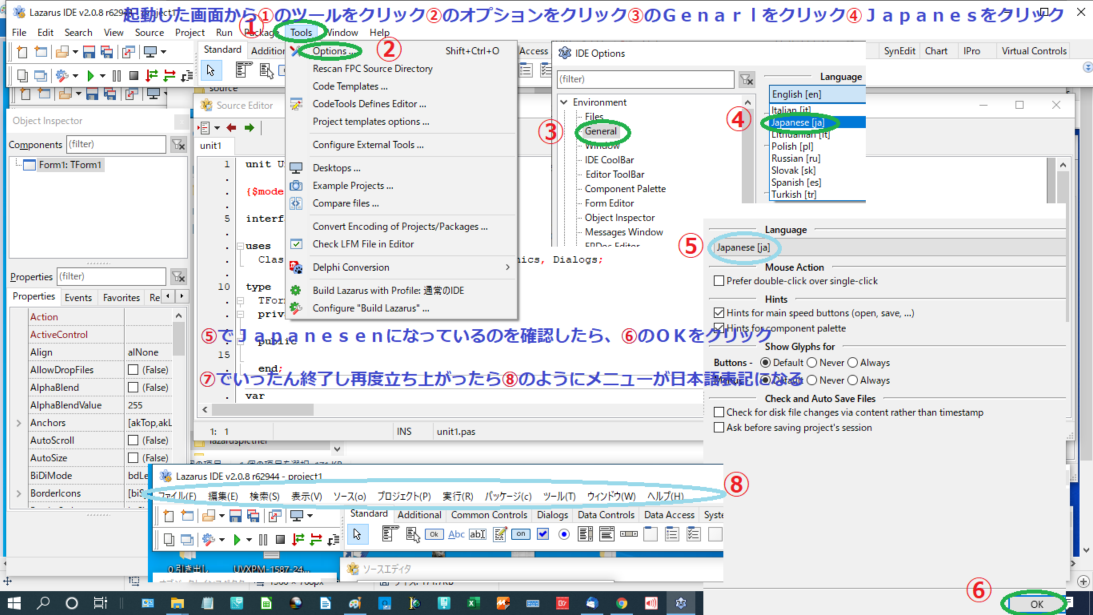
Task: Enable Prefer double-click over single-click
Action: 719,281
